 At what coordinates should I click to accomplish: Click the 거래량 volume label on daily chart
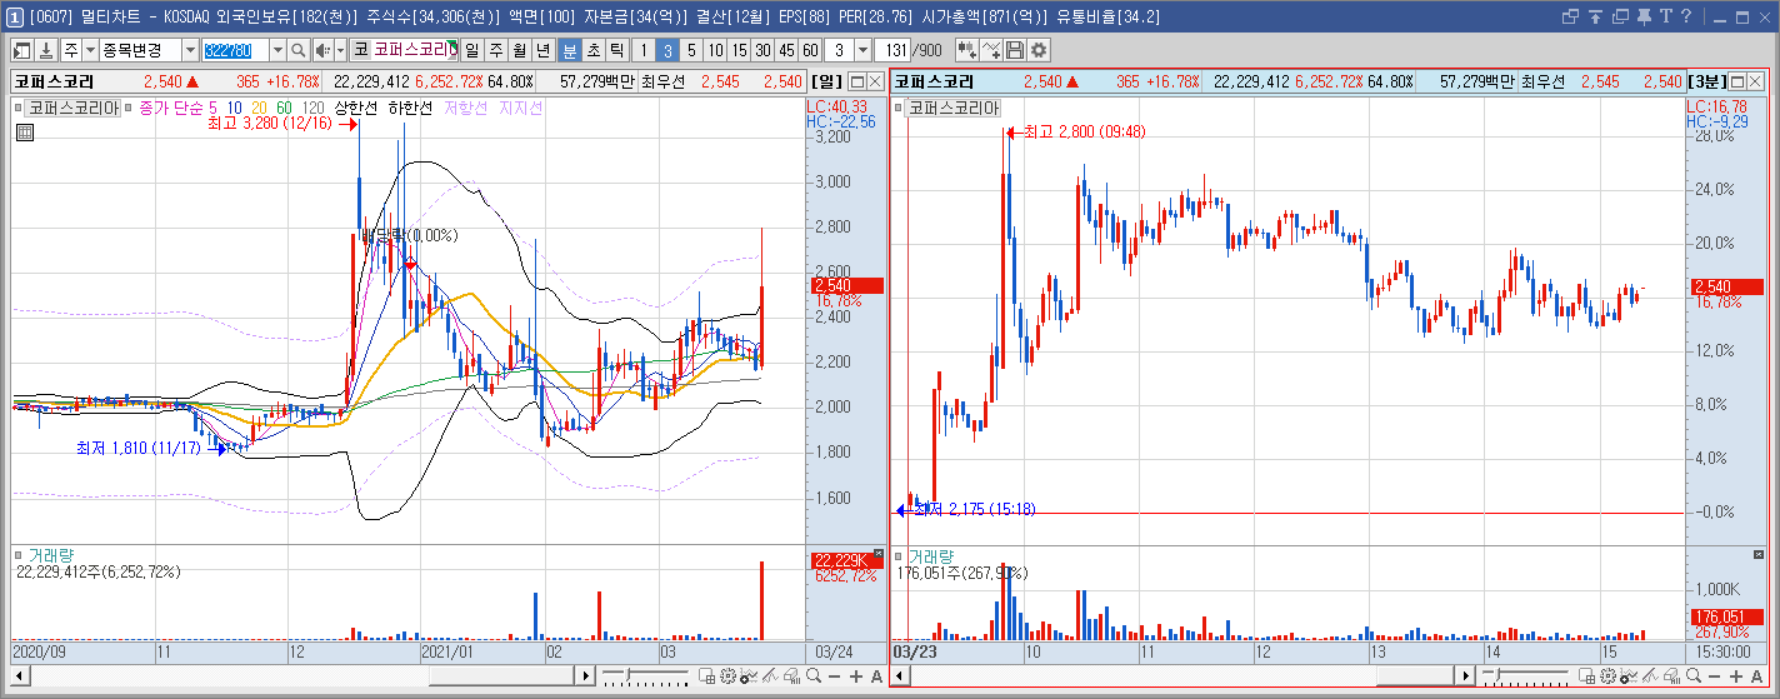51,555
